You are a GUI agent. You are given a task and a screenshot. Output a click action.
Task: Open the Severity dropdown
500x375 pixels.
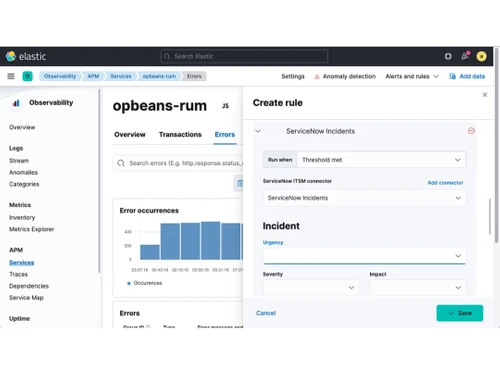pos(311,287)
